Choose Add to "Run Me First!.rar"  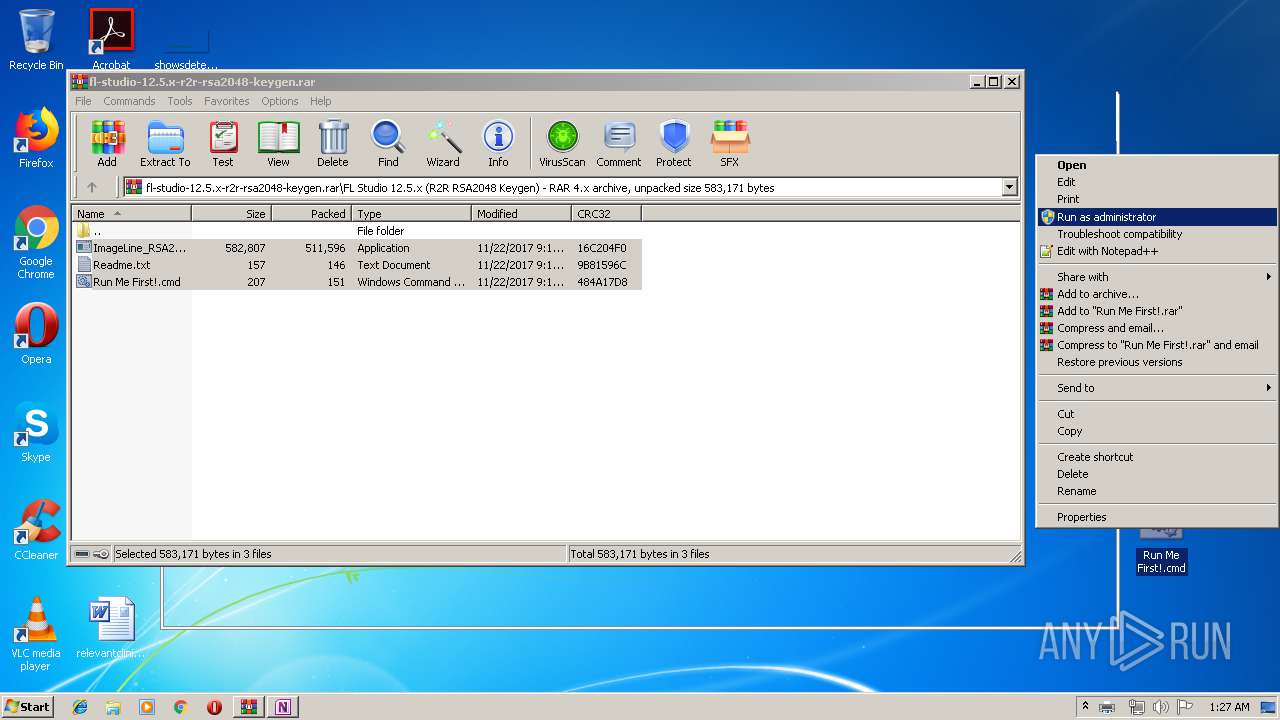1157,311
